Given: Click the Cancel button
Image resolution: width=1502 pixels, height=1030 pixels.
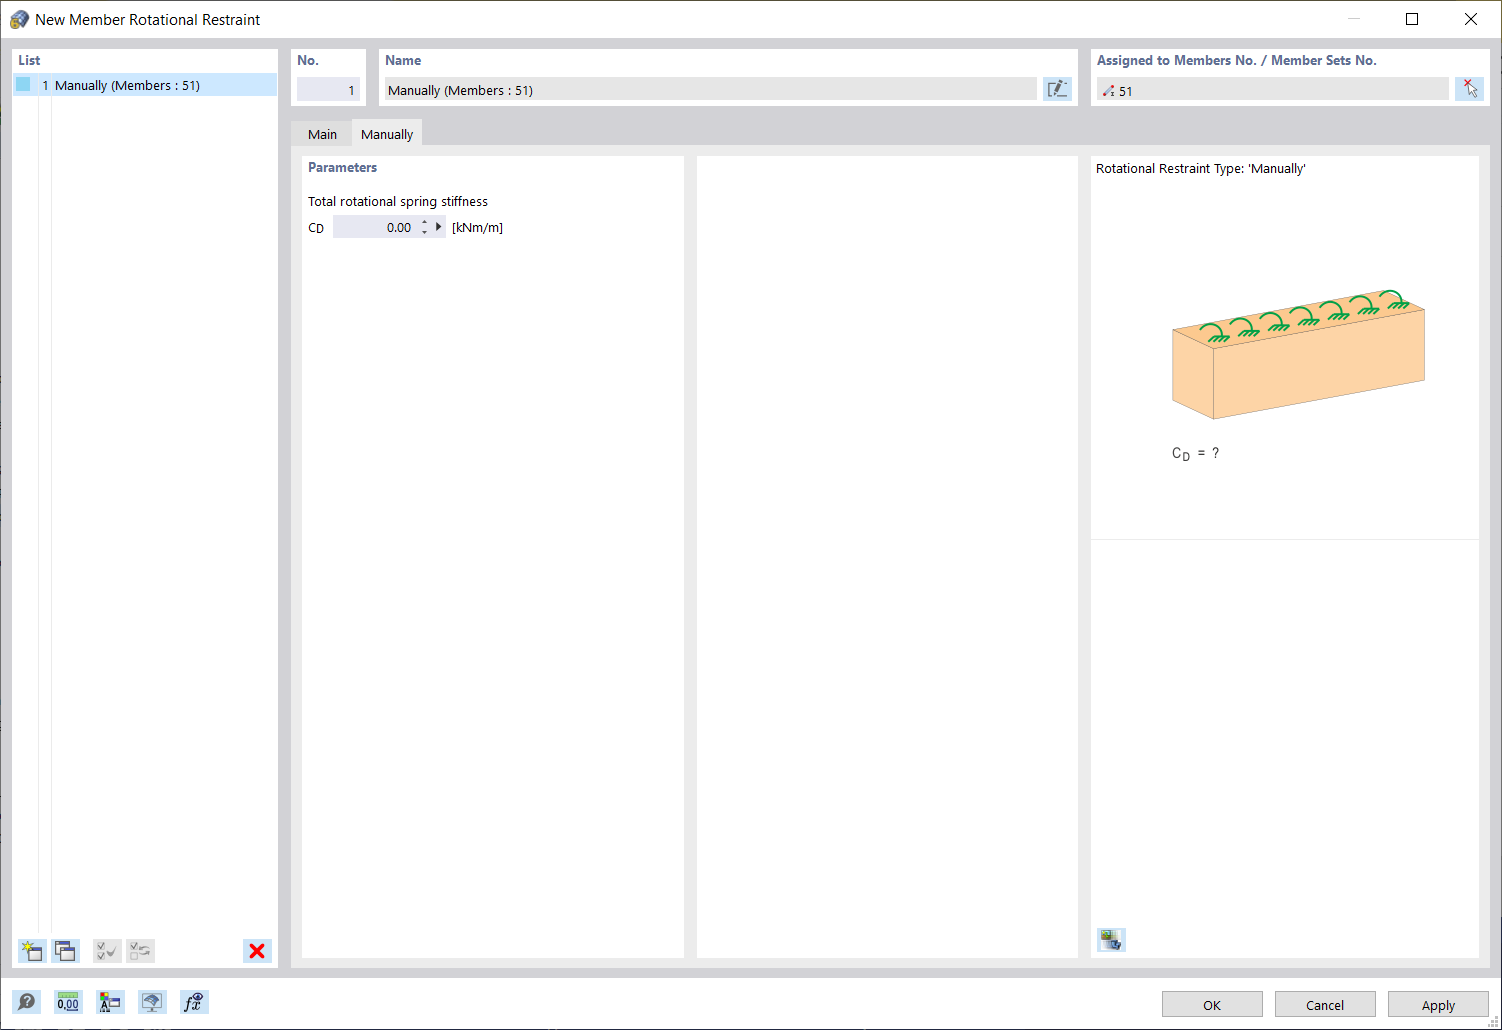Looking at the screenshot, I should [x=1325, y=1005].
